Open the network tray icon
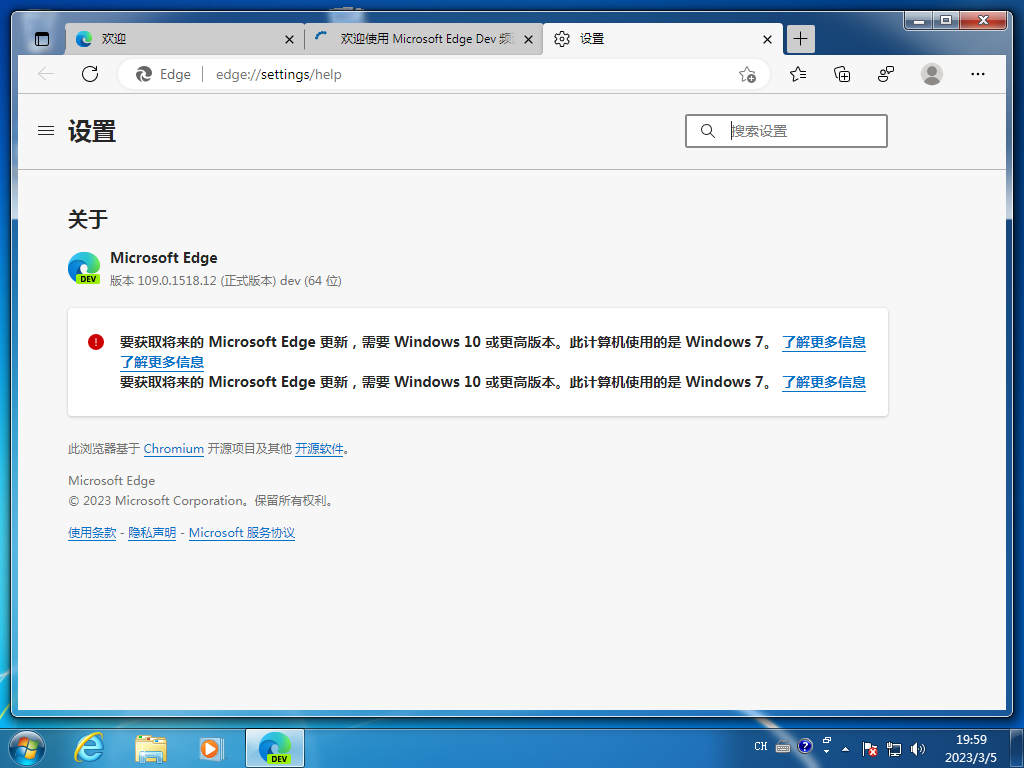 coord(893,748)
